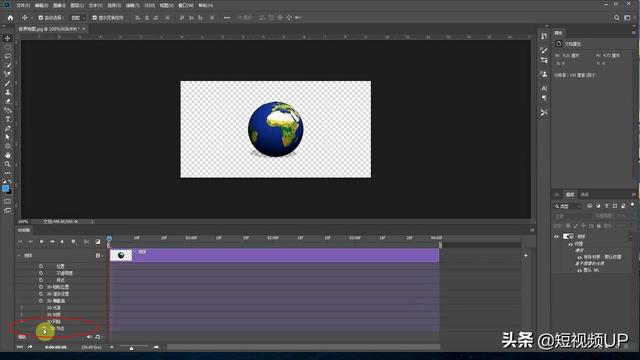This screenshot has width=640, height=360.
Task: Select the Clone Stamp tool
Action: [x=7, y=92]
